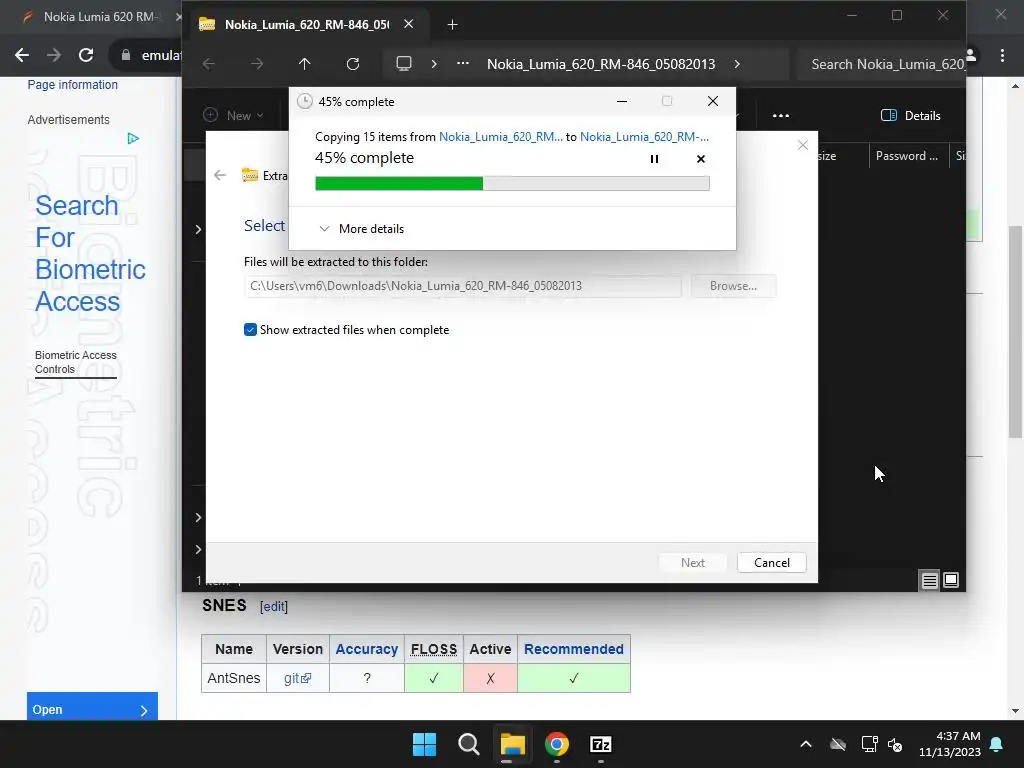The width and height of the screenshot is (1024, 768).
Task: Show hidden breadcrumb path ellipsis
Action: (462, 63)
